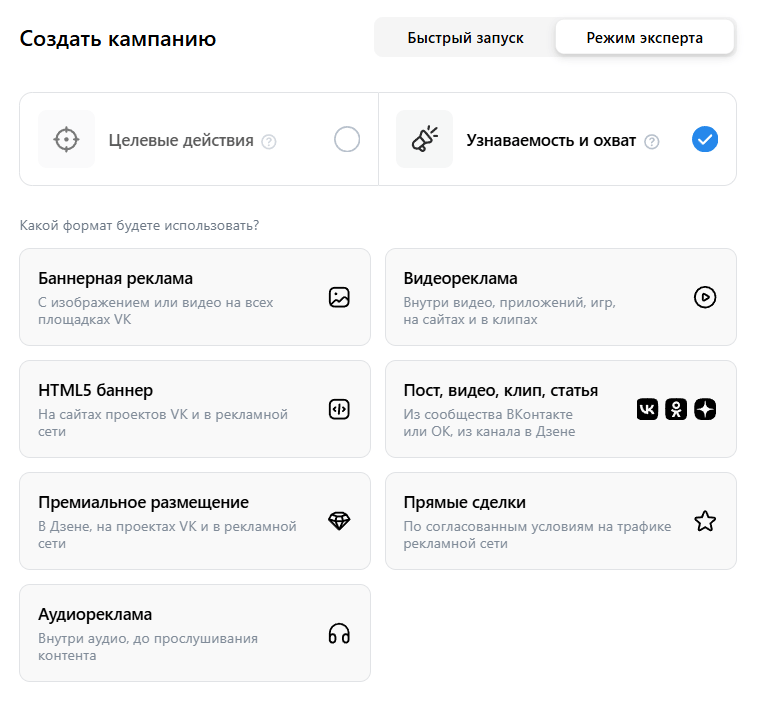Click the crosshair target icon for Целевые действия

66,139
